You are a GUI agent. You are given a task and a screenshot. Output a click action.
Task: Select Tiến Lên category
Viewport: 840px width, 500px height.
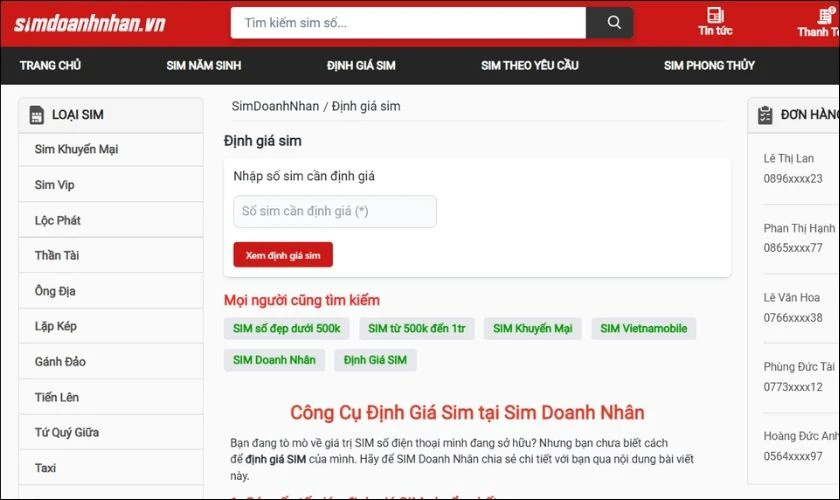pos(111,397)
